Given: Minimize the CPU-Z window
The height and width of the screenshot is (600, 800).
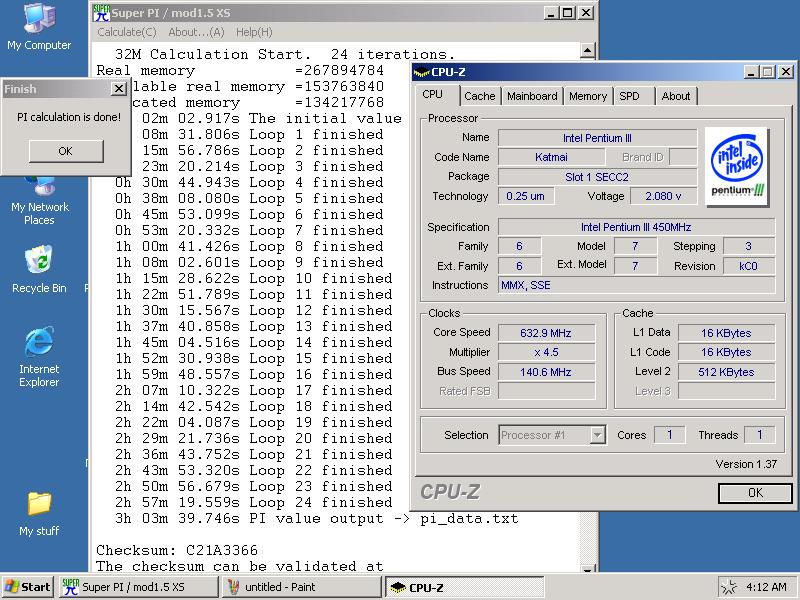Looking at the screenshot, I should tap(751, 72).
